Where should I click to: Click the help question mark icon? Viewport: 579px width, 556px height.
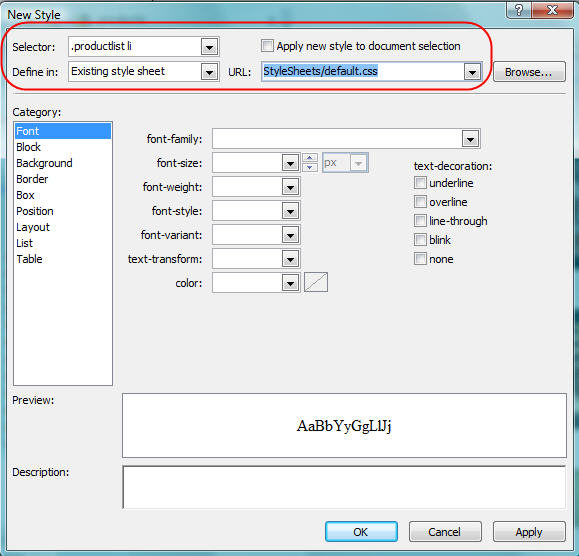[519, 9]
